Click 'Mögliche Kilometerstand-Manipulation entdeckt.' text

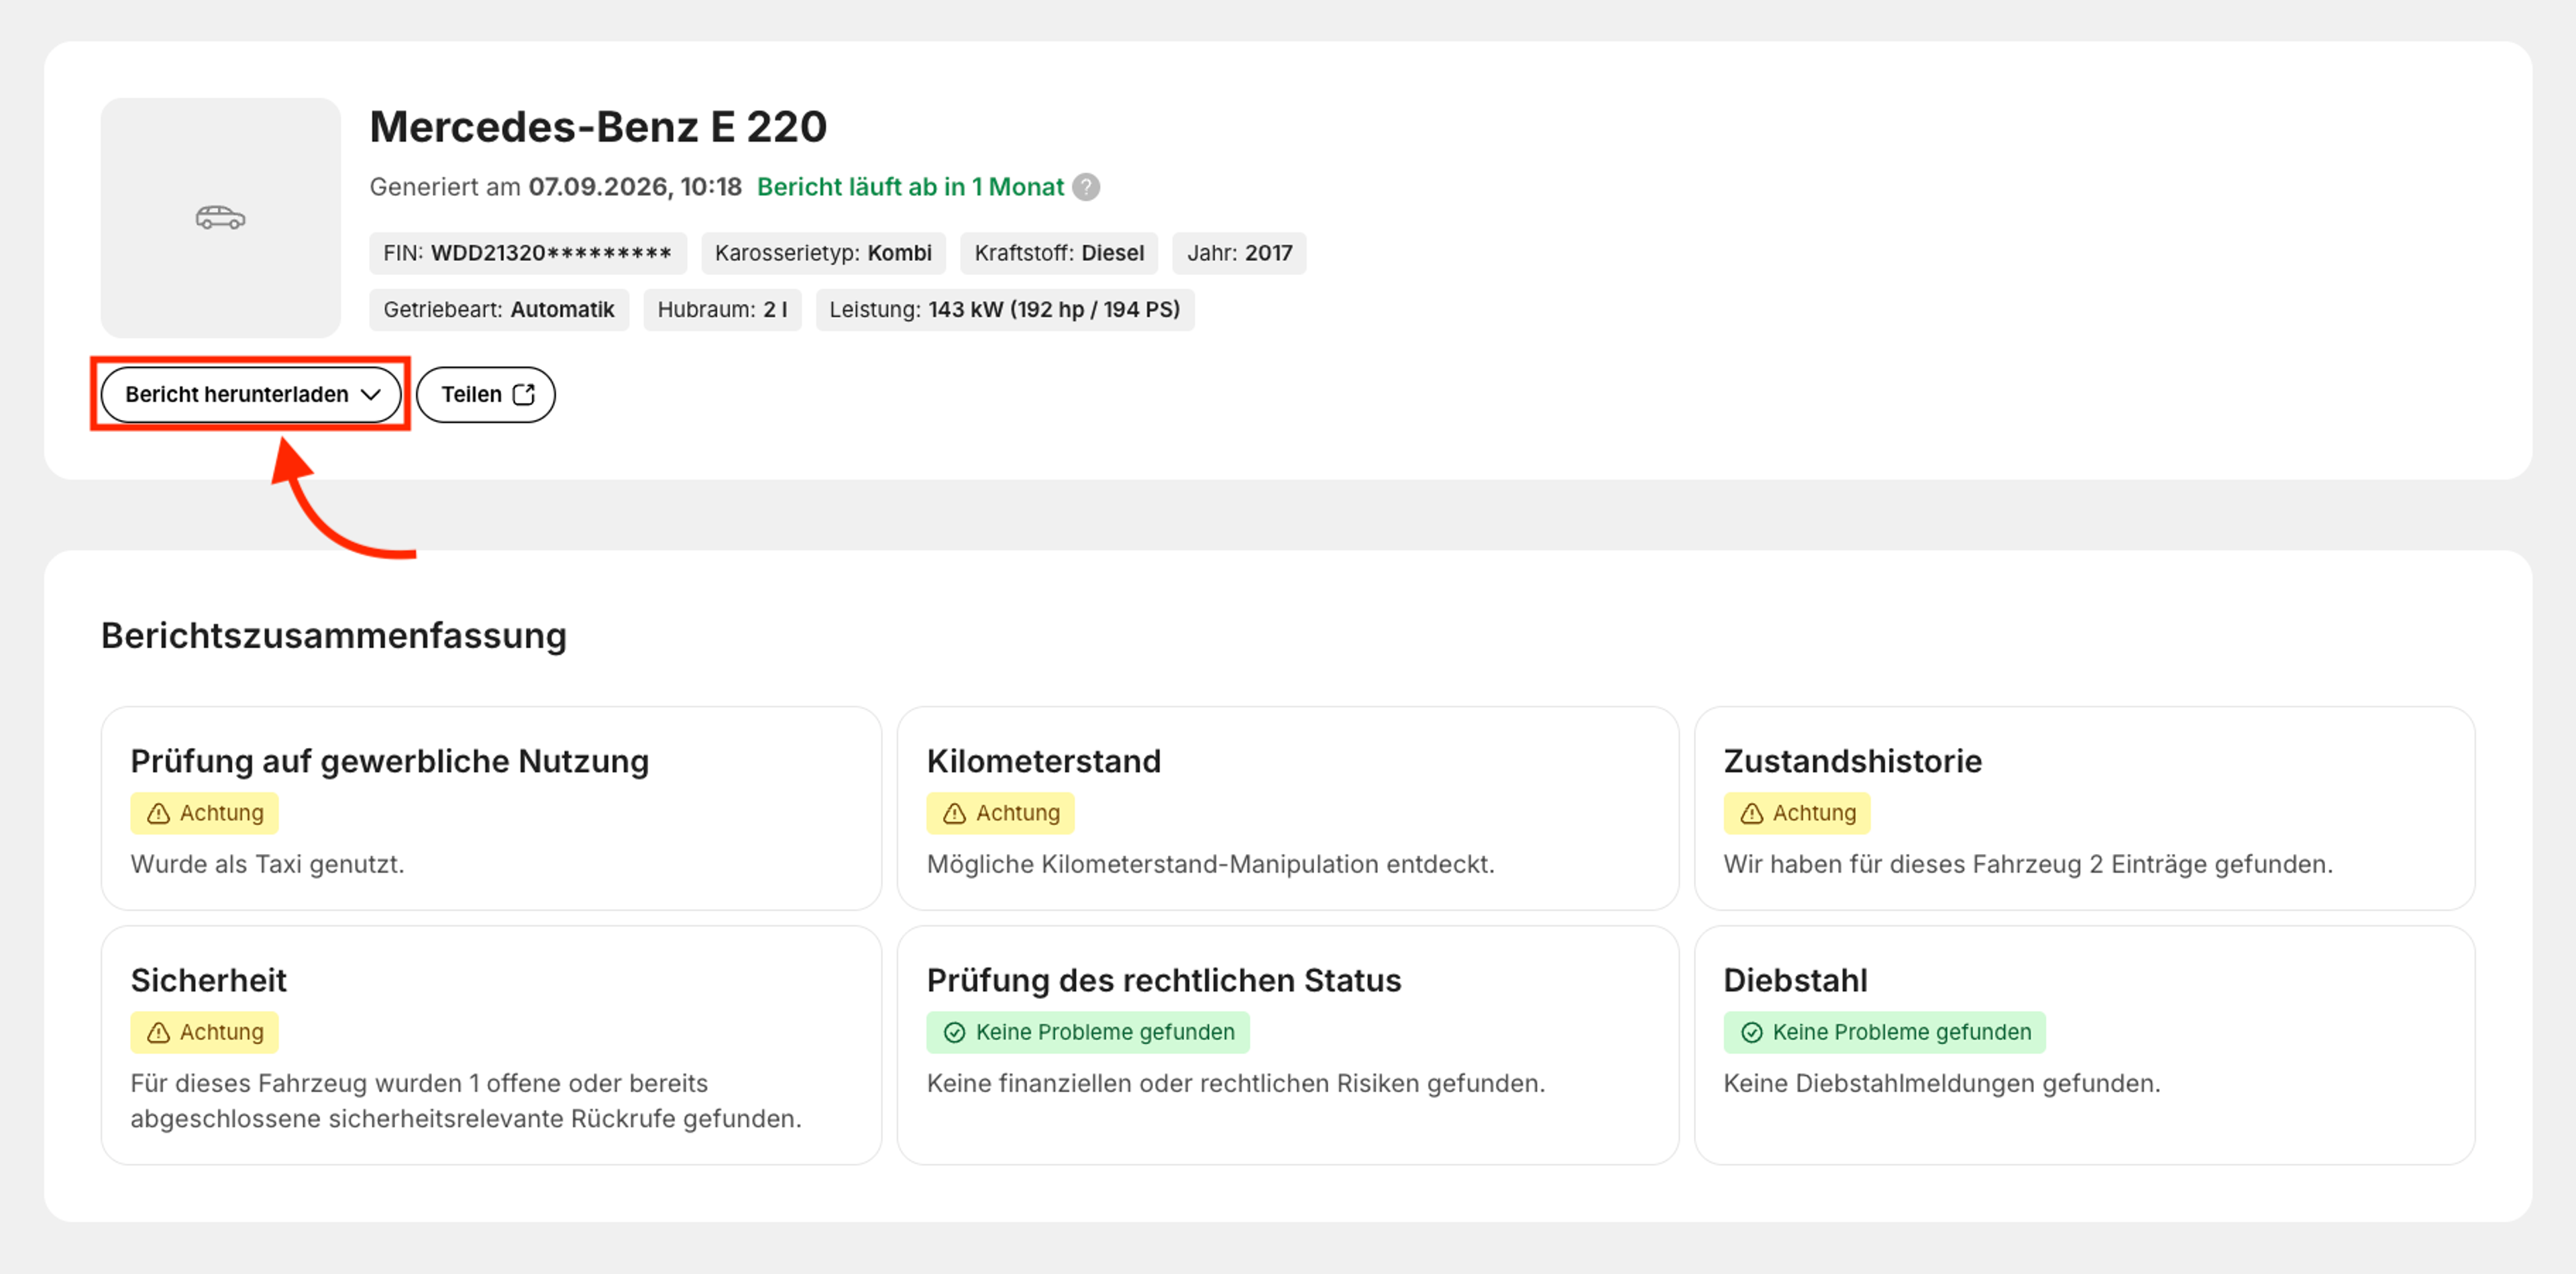coord(1210,864)
